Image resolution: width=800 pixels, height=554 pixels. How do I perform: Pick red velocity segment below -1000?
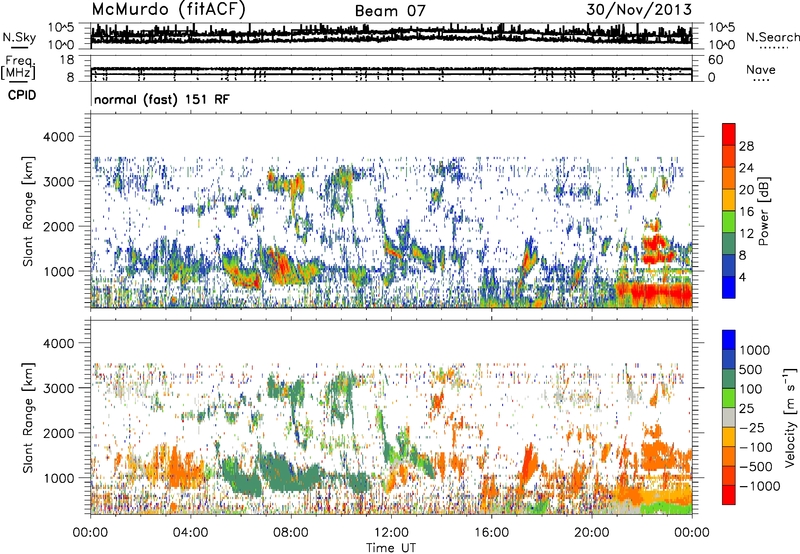[729, 495]
